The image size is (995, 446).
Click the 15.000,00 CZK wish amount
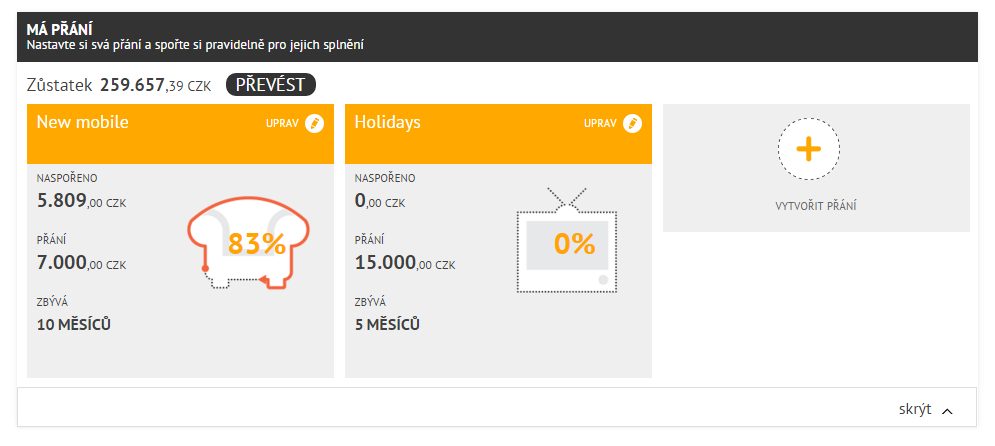[404, 263]
